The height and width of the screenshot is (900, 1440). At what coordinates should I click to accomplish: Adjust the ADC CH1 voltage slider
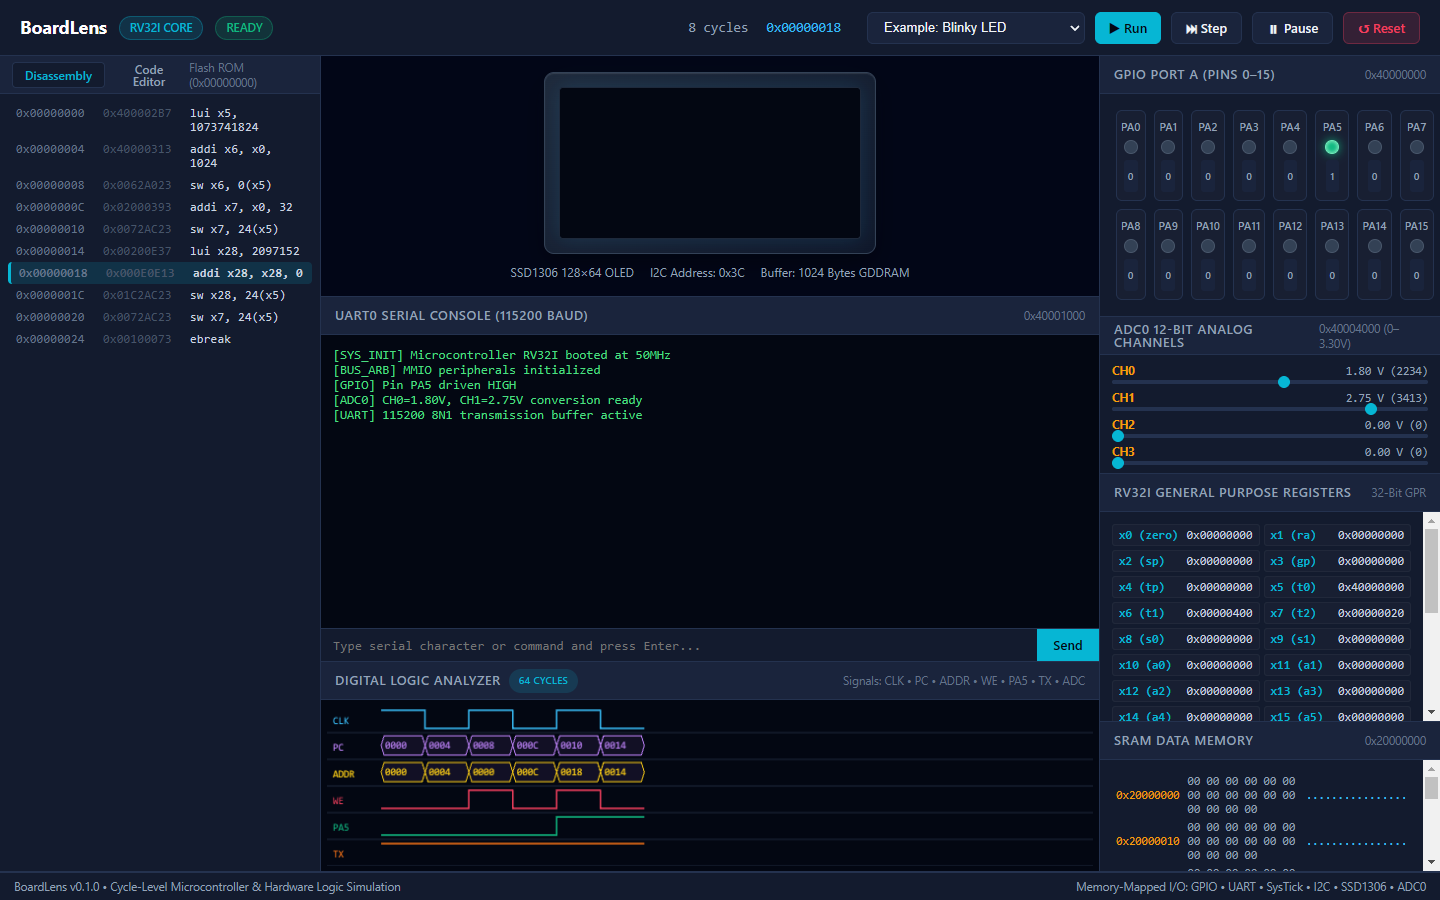pos(1270,409)
